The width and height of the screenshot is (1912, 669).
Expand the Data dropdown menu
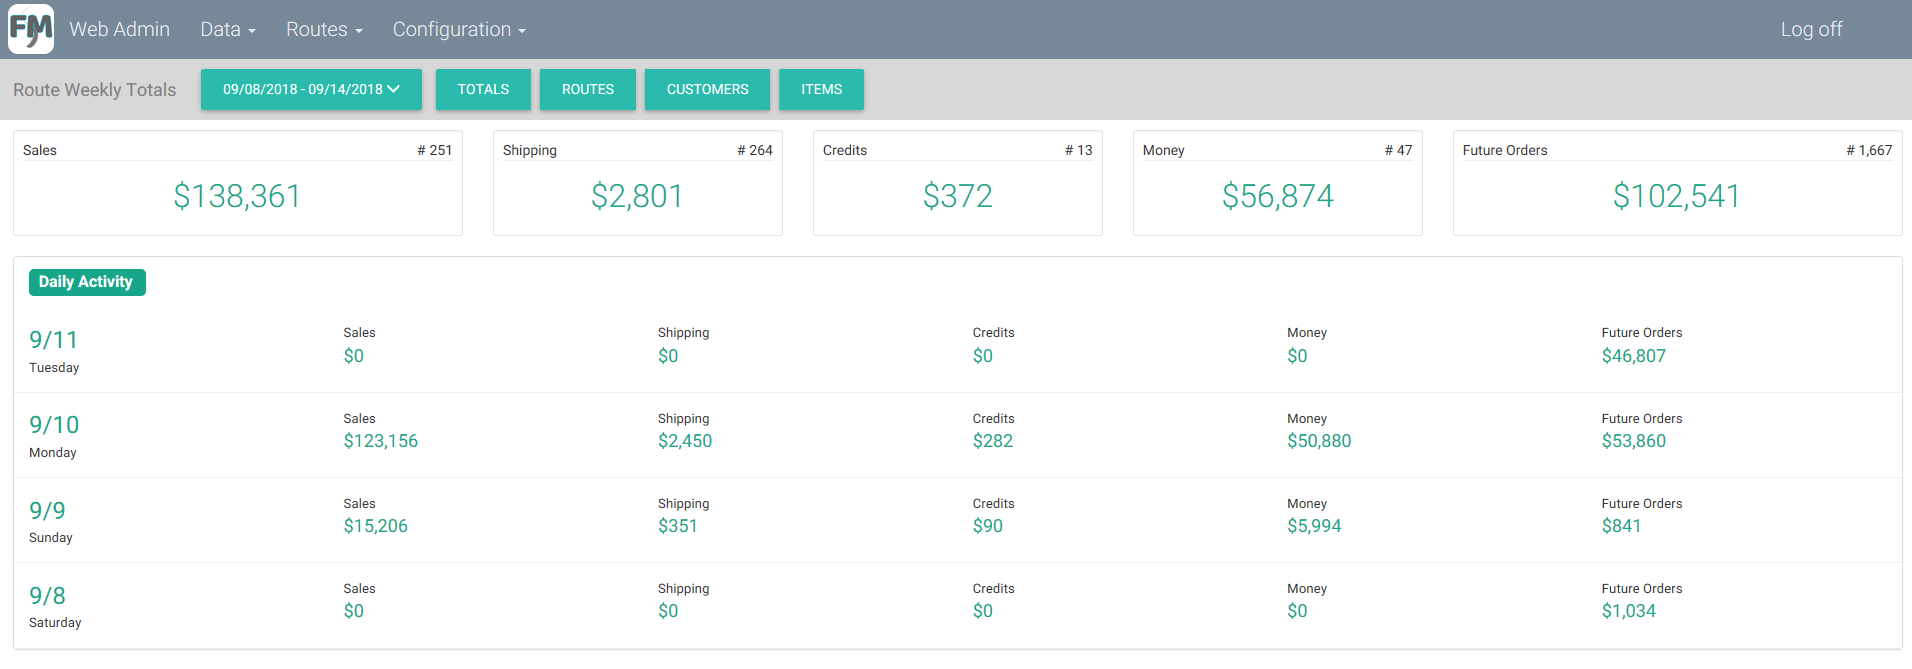click(x=227, y=29)
